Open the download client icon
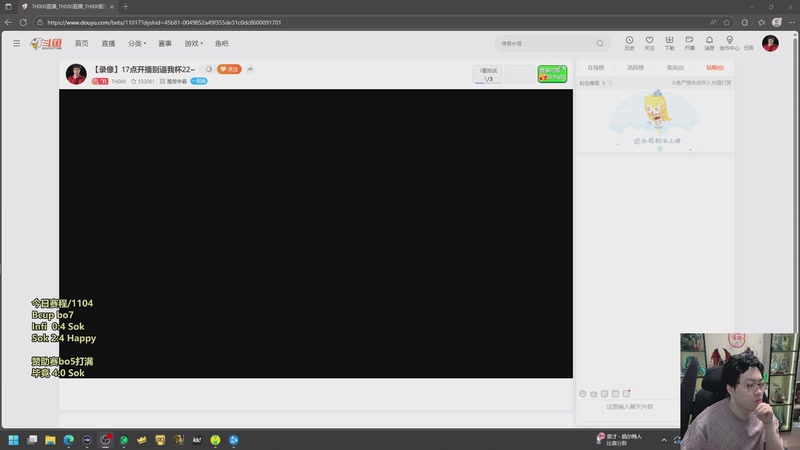800x450 pixels. 669,43
